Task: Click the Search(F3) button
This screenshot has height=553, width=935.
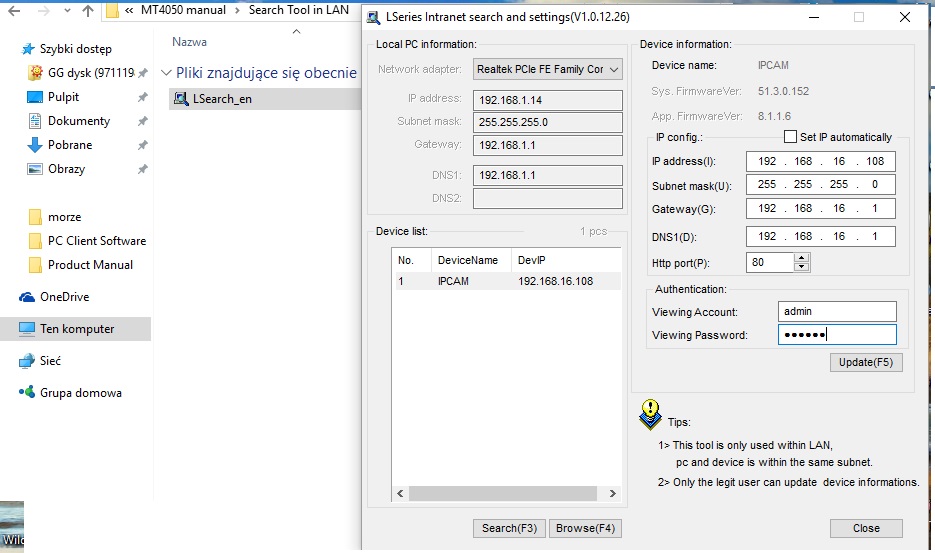Action: 509,528
